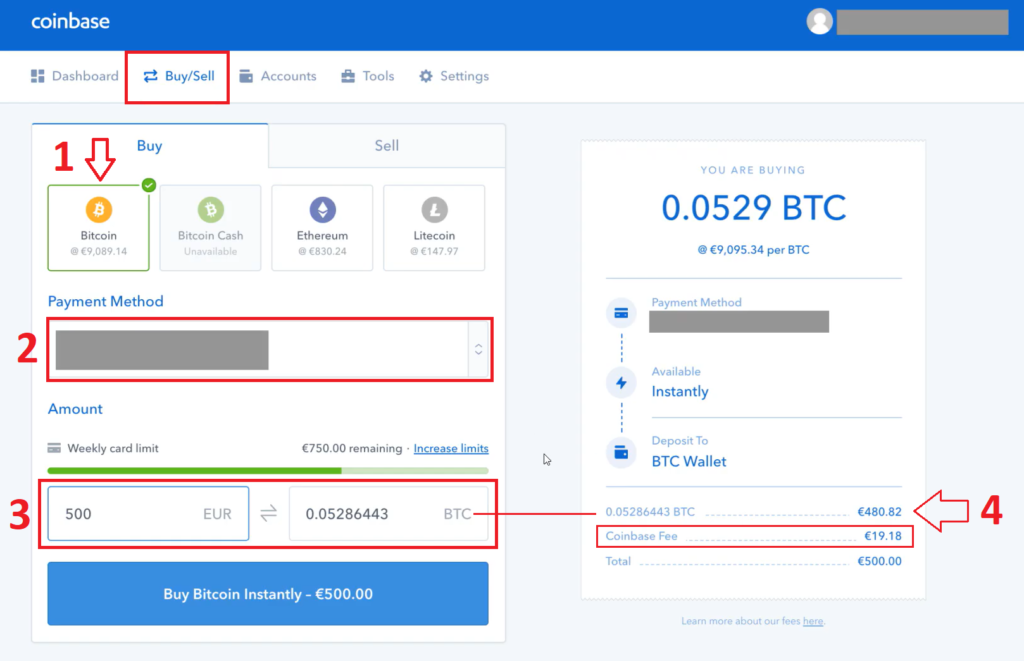Screen dimensions: 1024x661
Task: Click the weekly card limit progress bar
Action: [x=268, y=470]
